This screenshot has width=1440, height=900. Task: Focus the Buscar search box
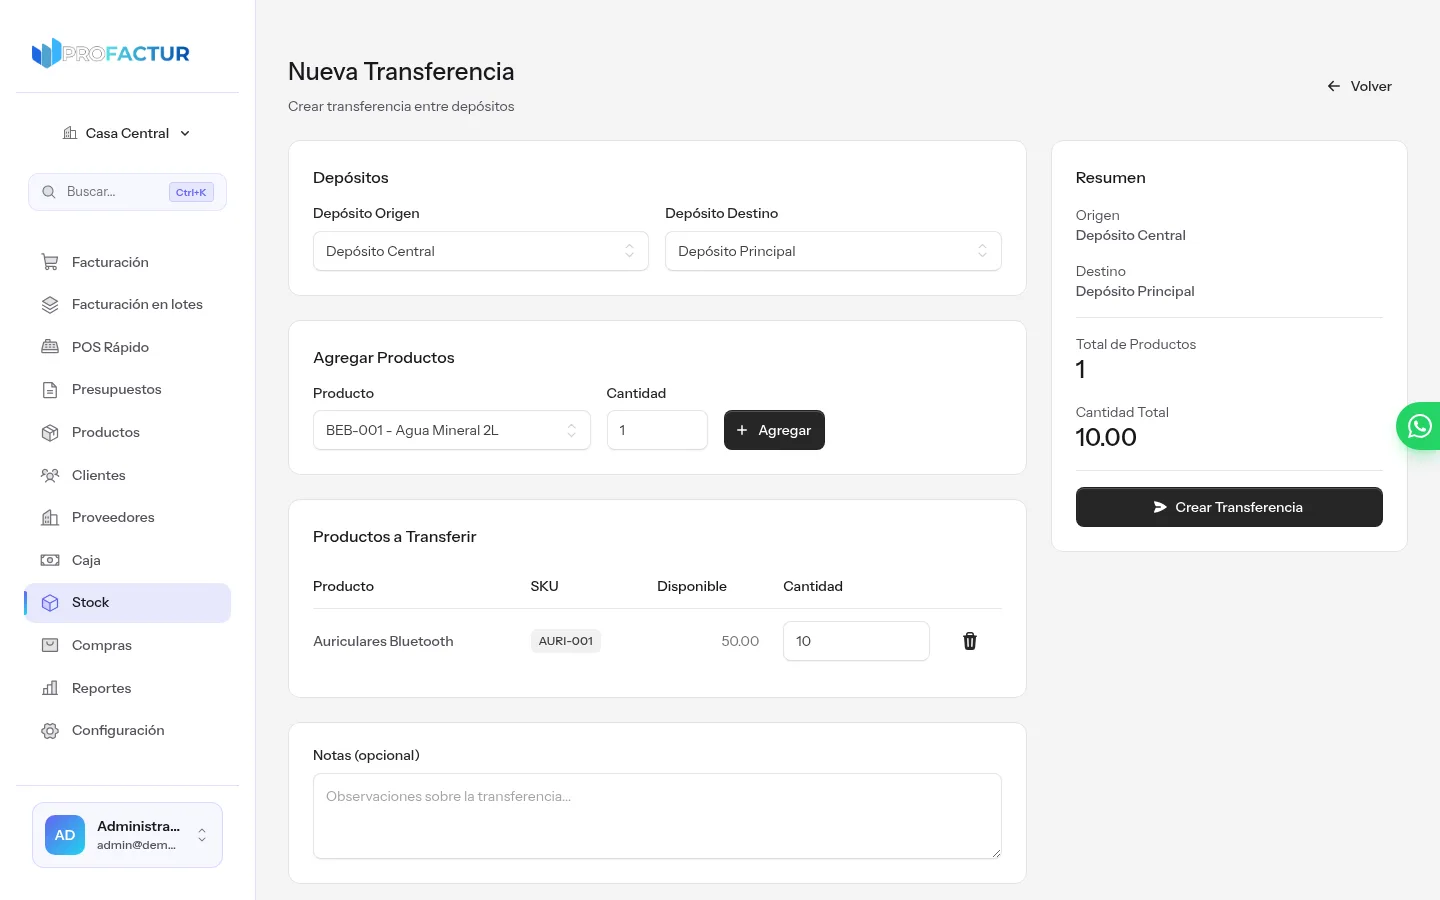pos(127,192)
